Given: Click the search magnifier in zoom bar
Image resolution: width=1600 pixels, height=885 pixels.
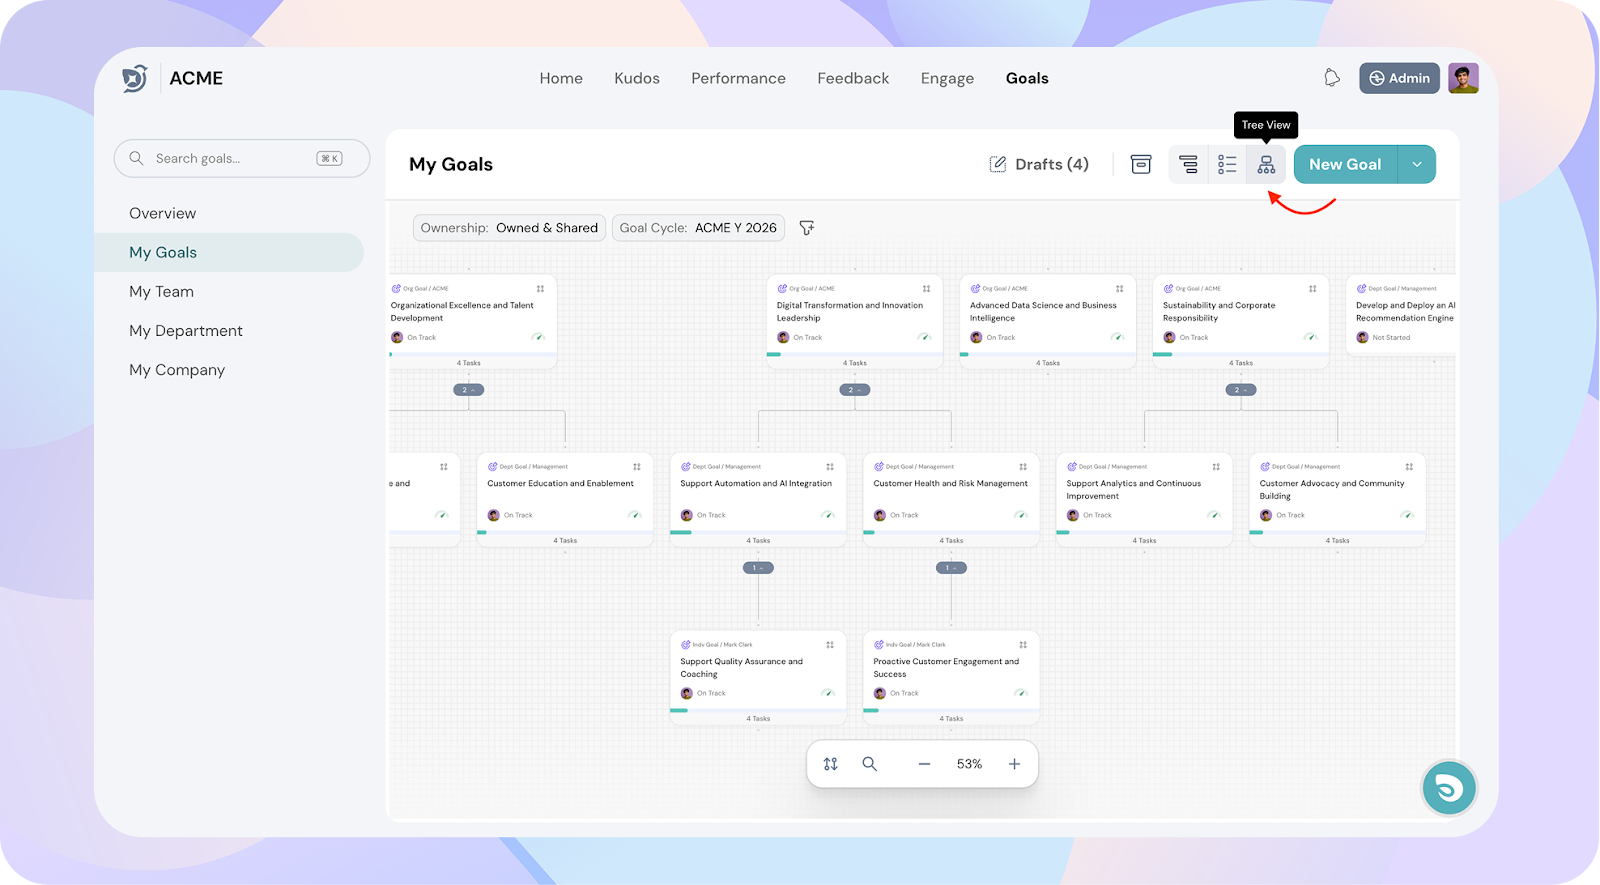Looking at the screenshot, I should coord(870,764).
